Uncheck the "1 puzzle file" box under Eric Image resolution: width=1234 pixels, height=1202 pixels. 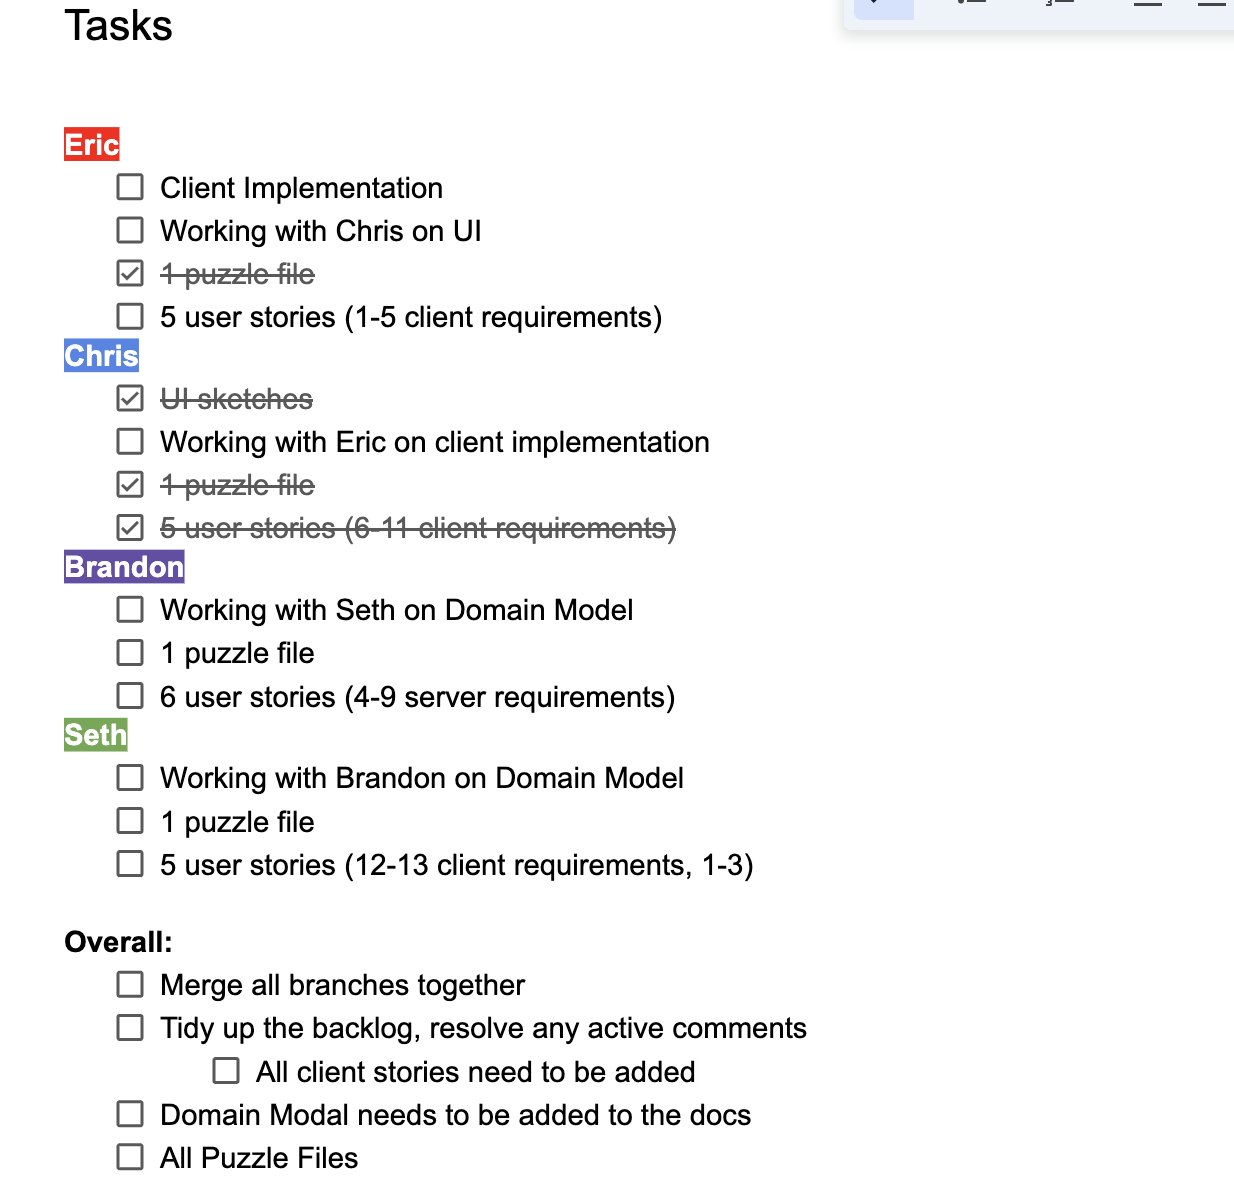point(130,273)
